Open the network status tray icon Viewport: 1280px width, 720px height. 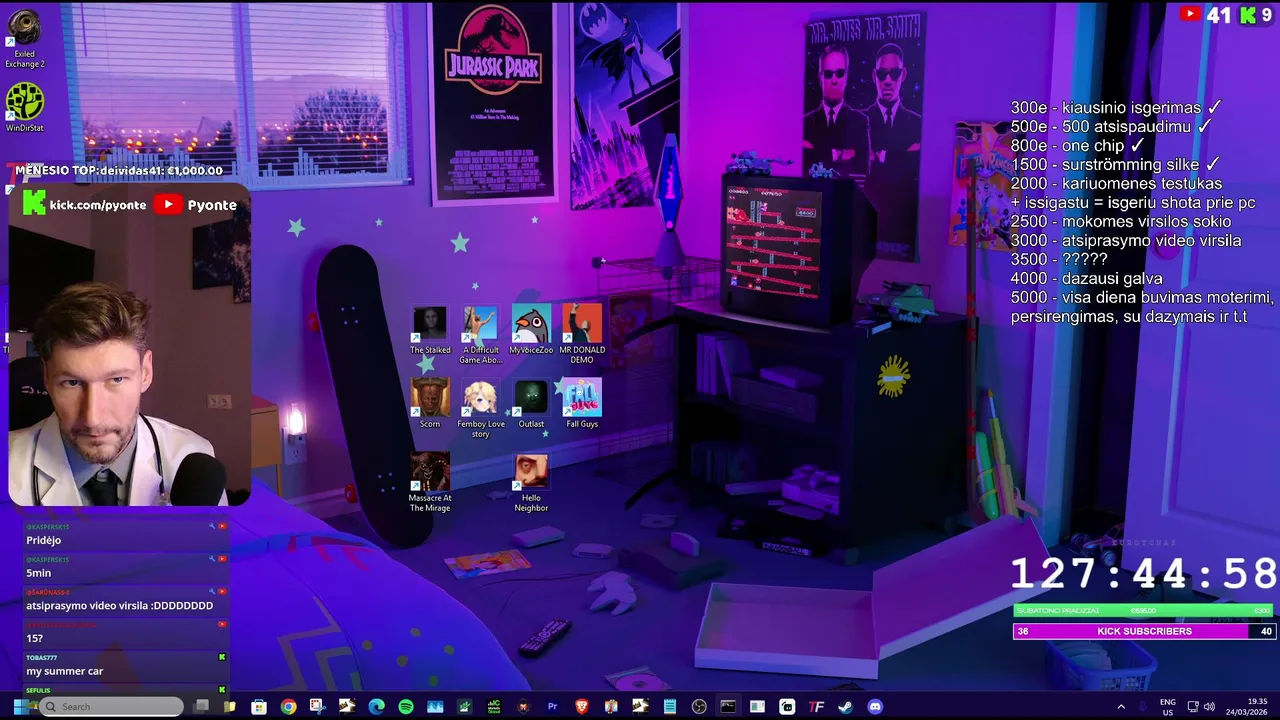(1192, 707)
